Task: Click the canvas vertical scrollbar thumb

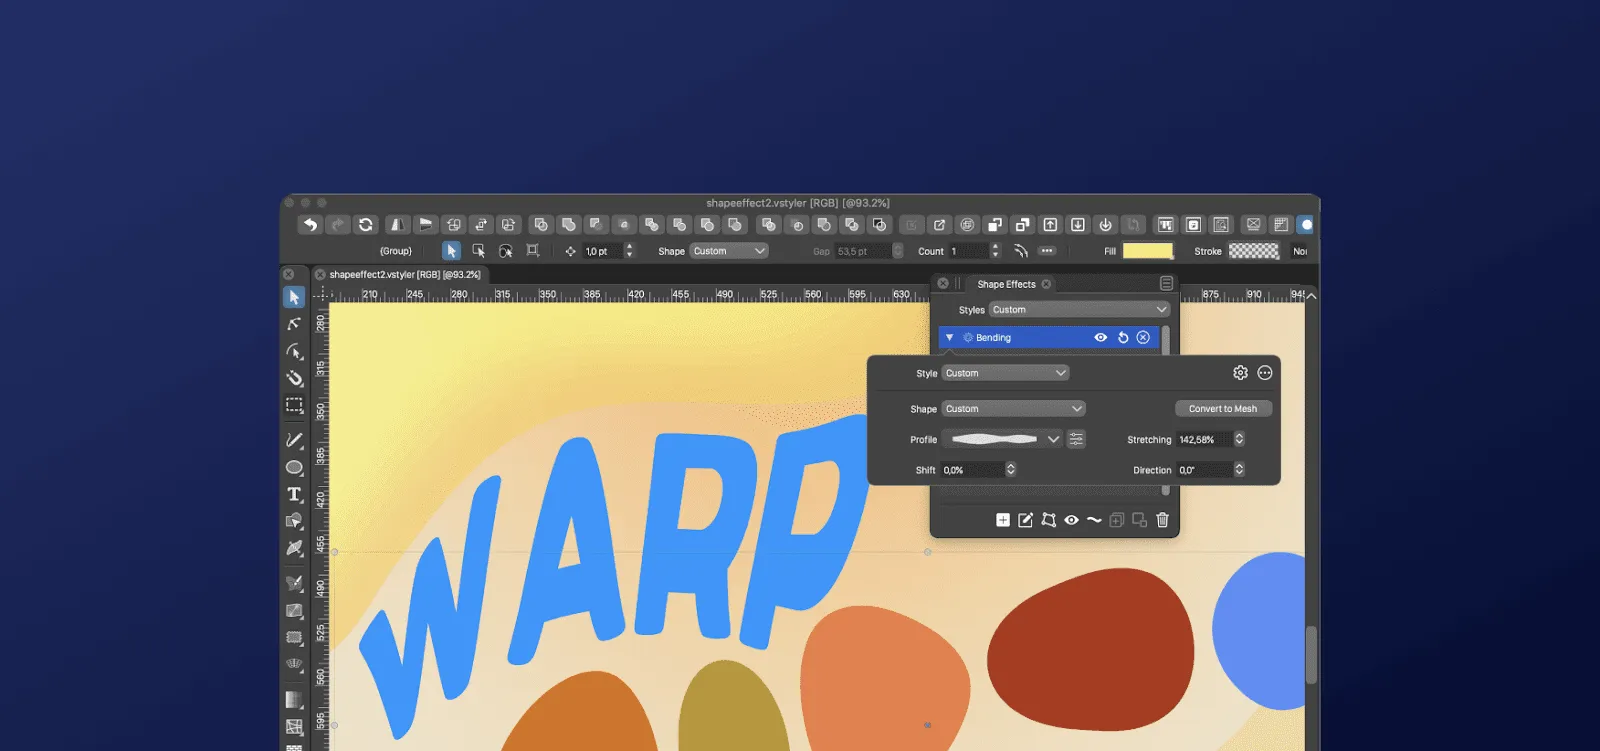Action: [1311, 655]
